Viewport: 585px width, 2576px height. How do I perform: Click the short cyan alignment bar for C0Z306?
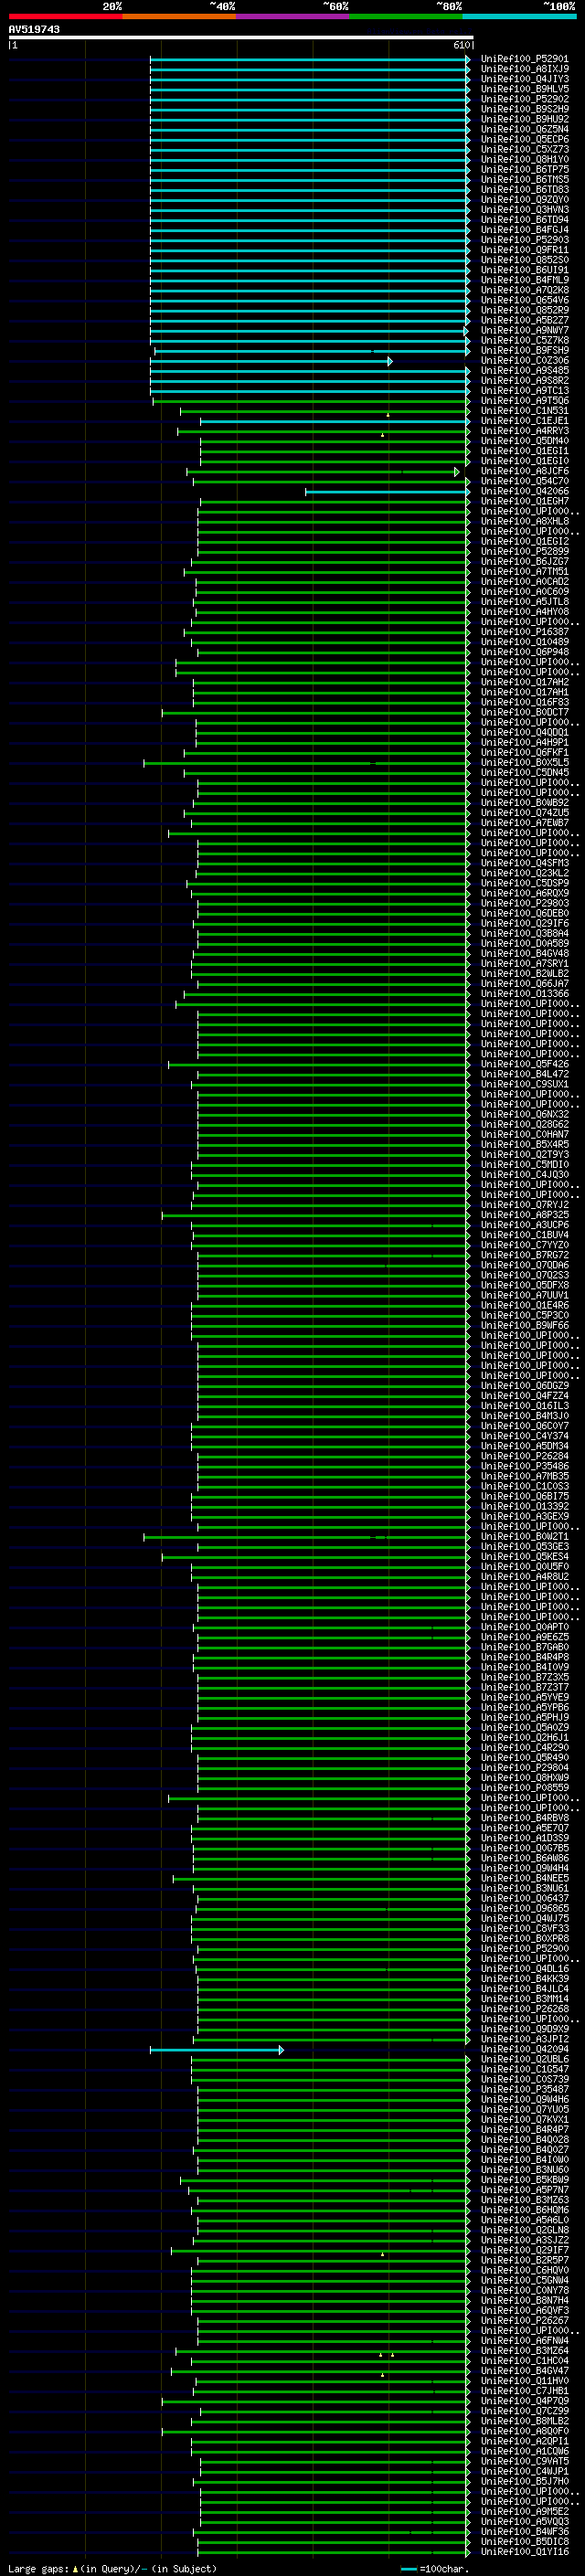pos(271,361)
